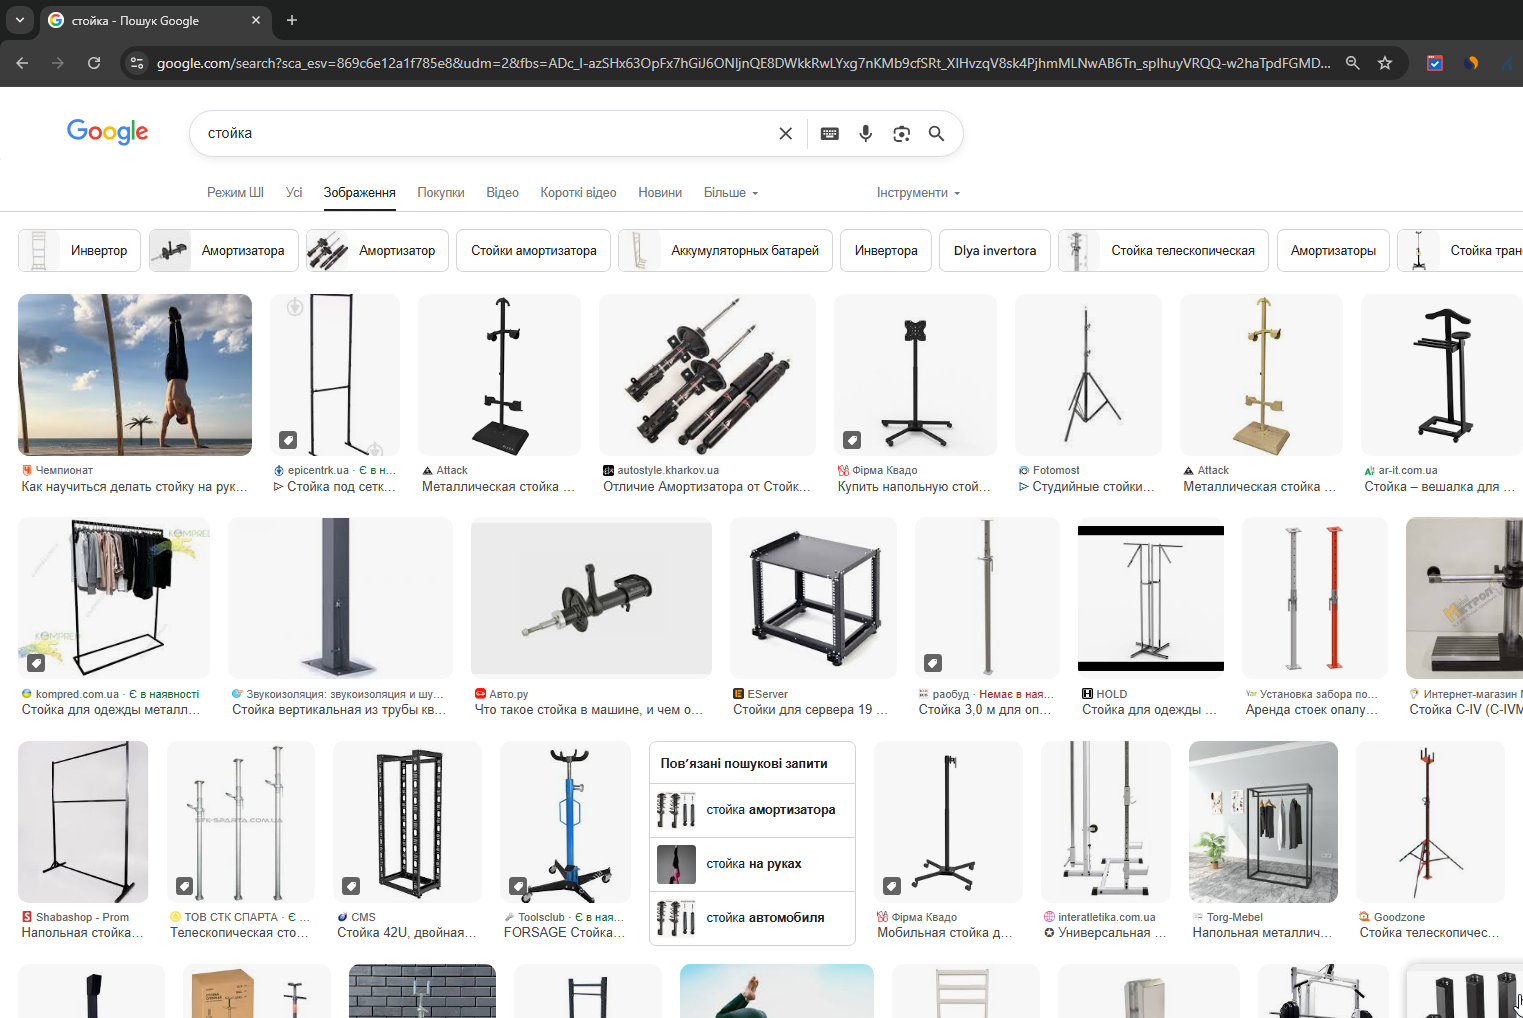Image resolution: width=1523 pixels, height=1018 pixels.
Task: Click the search input field with 'стойка'
Action: pos(485,134)
